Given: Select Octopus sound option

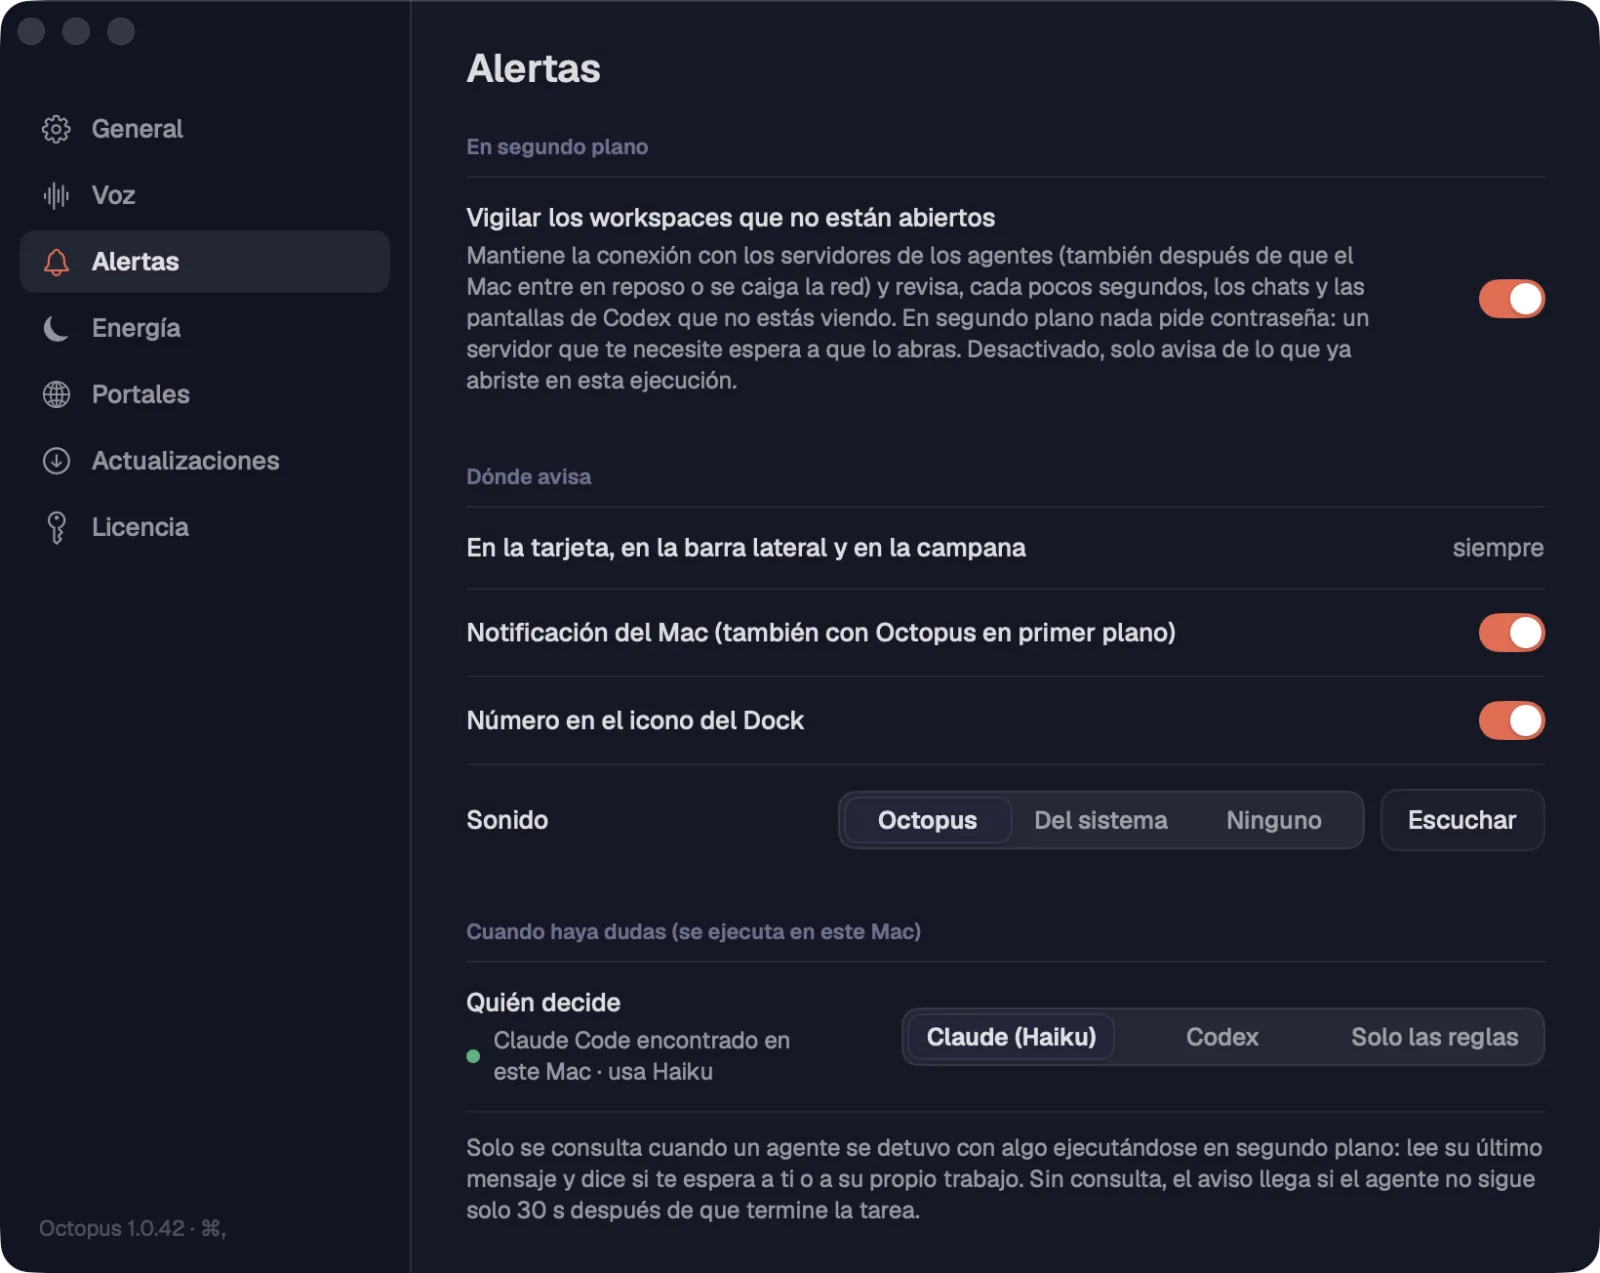Looking at the screenshot, I should [x=927, y=820].
